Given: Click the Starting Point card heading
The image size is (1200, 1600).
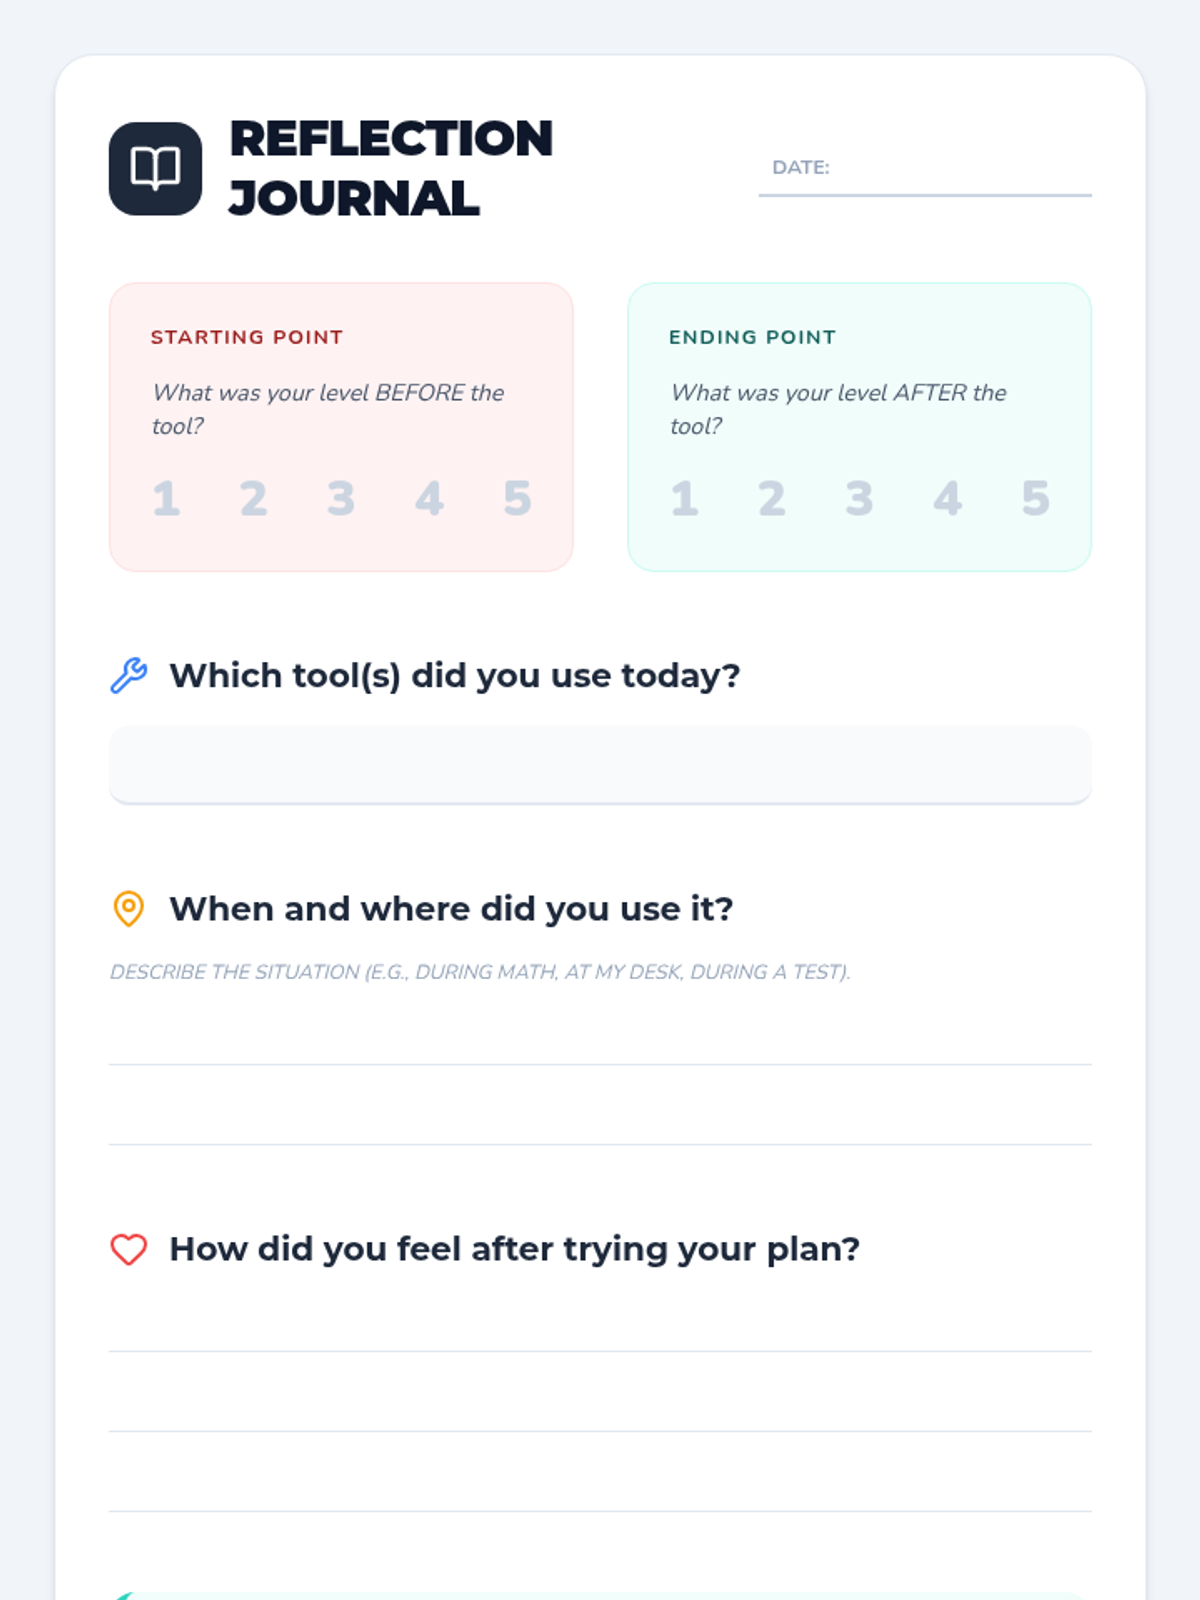Looking at the screenshot, I should pyautogui.click(x=247, y=337).
